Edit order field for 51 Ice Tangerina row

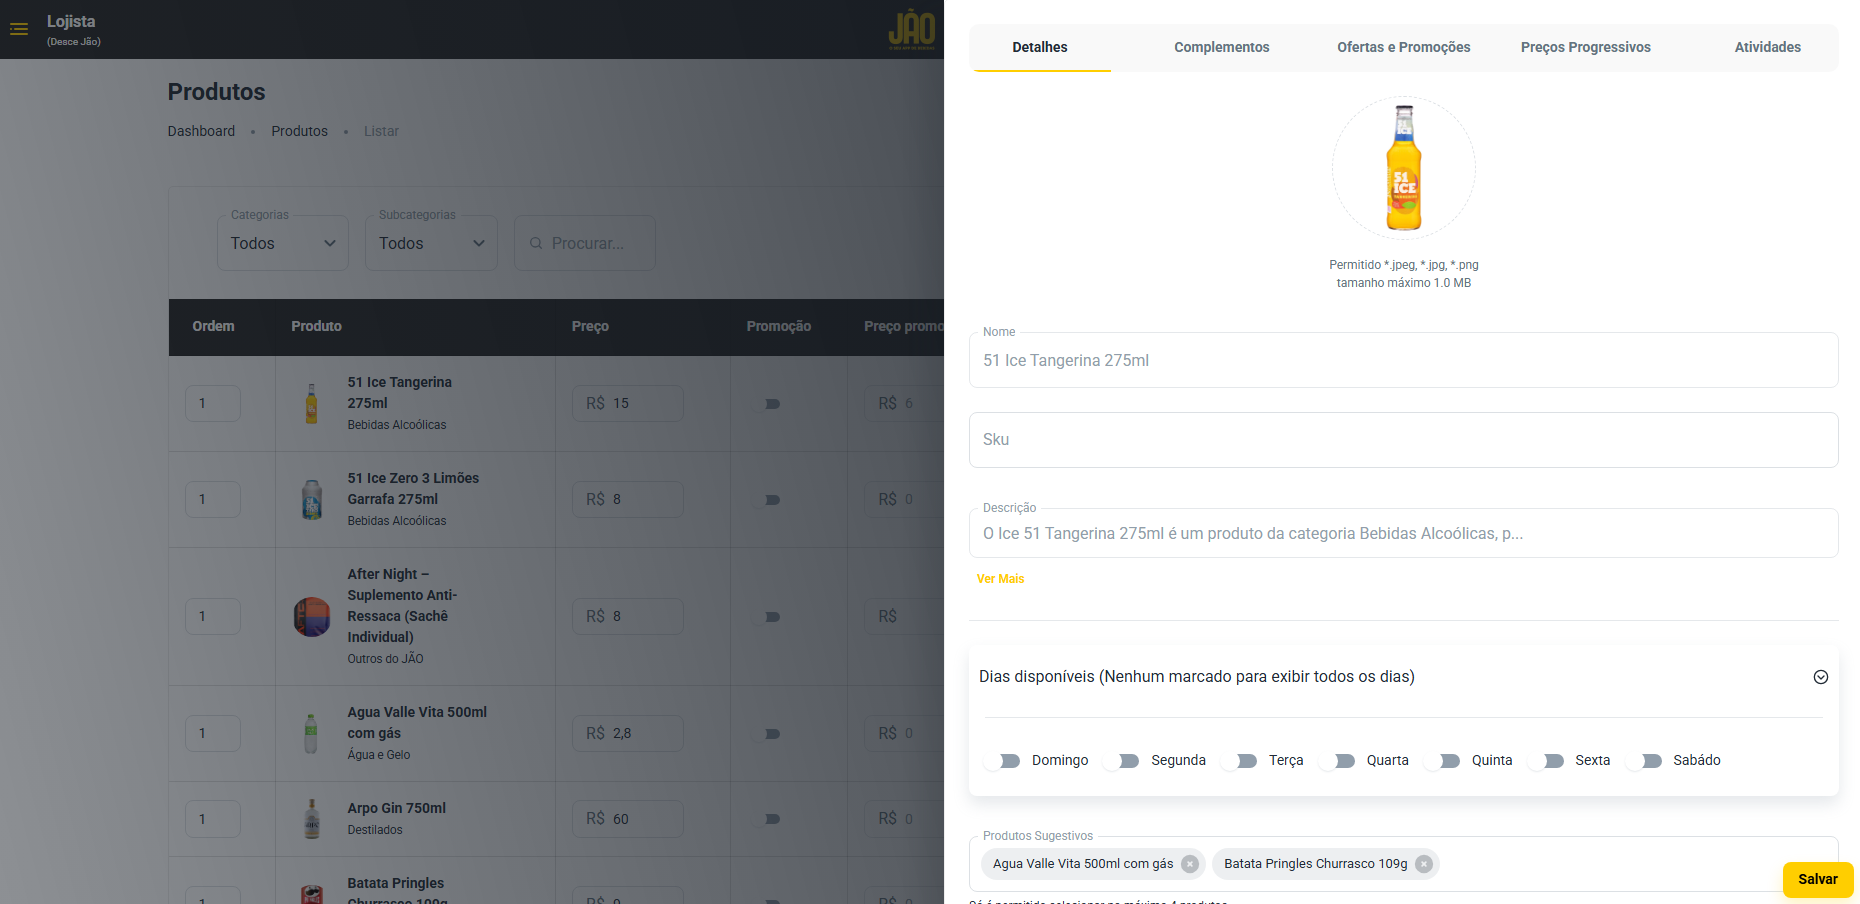(x=213, y=404)
